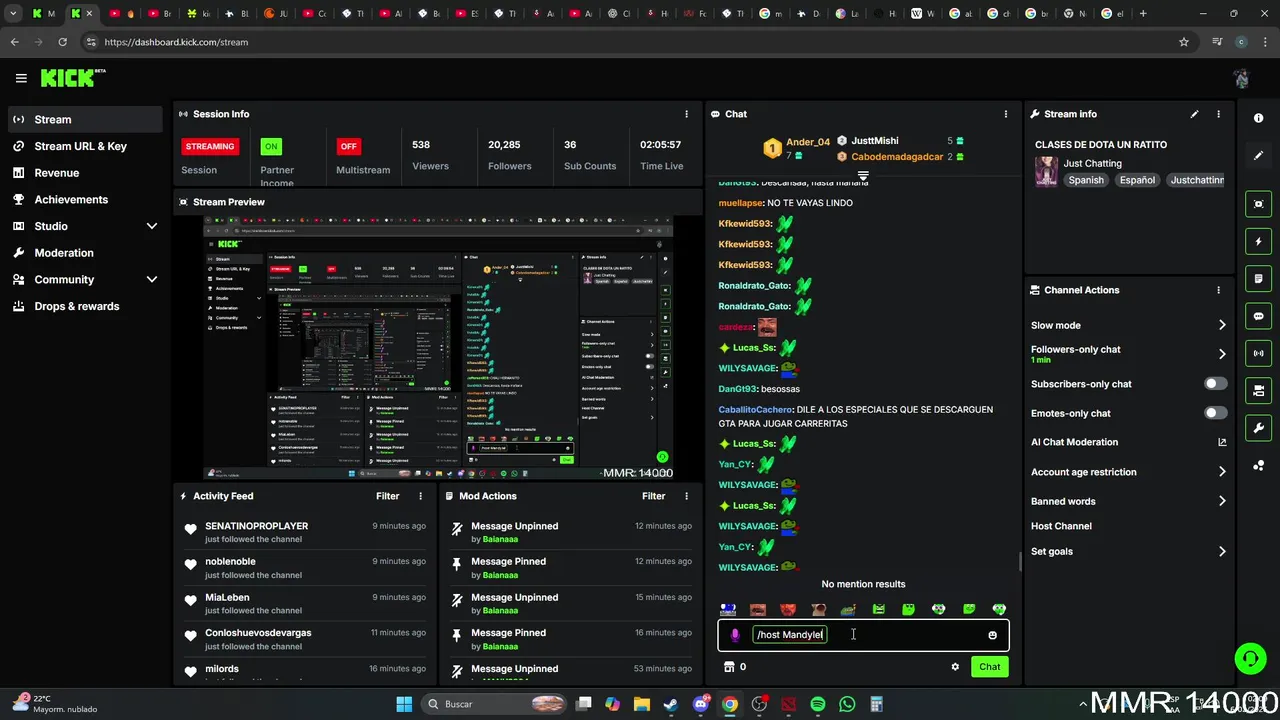Viewport: 1280px width, 720px height.
Task: Click the Multistream OFF badge
Action: pos(348,146)
